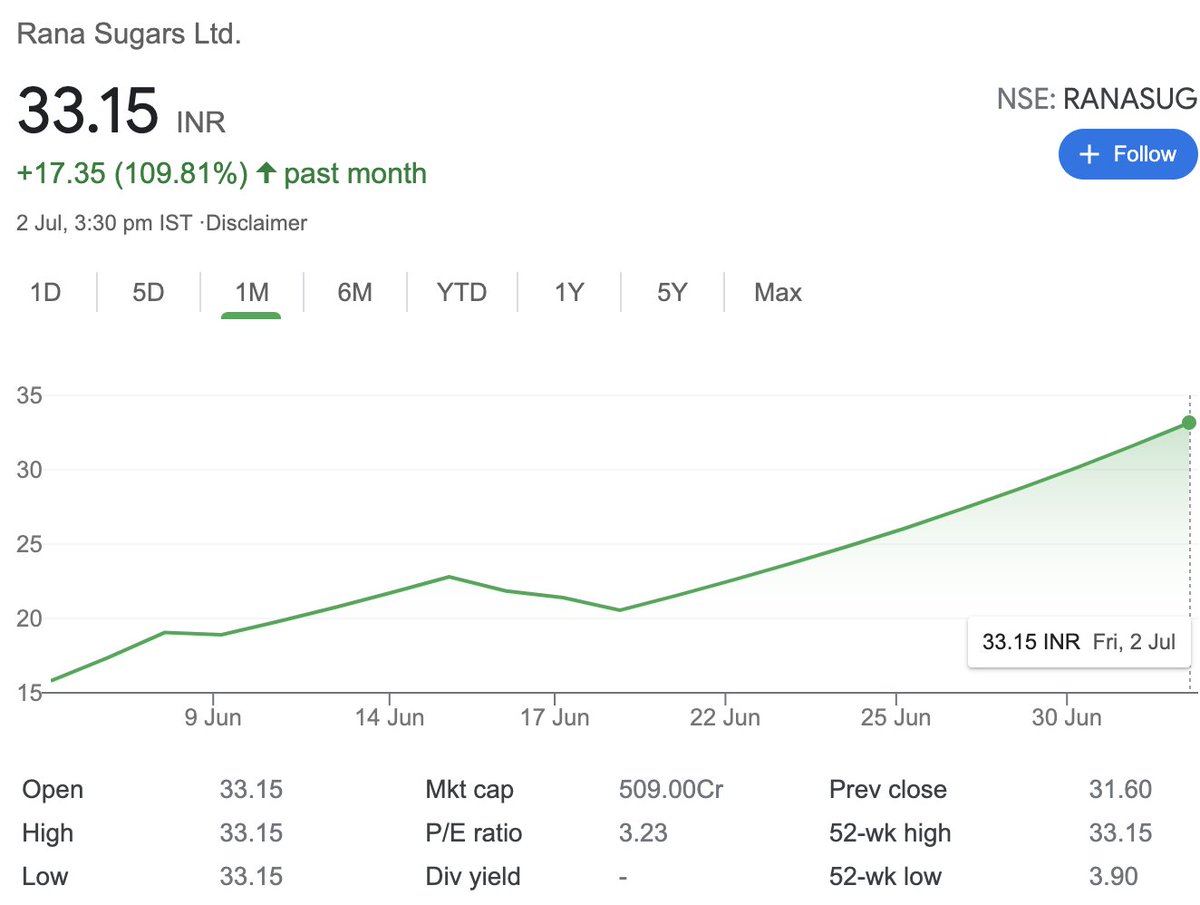Click the 30 y-axis label
1200x905 pixels.
coord(29,470)
